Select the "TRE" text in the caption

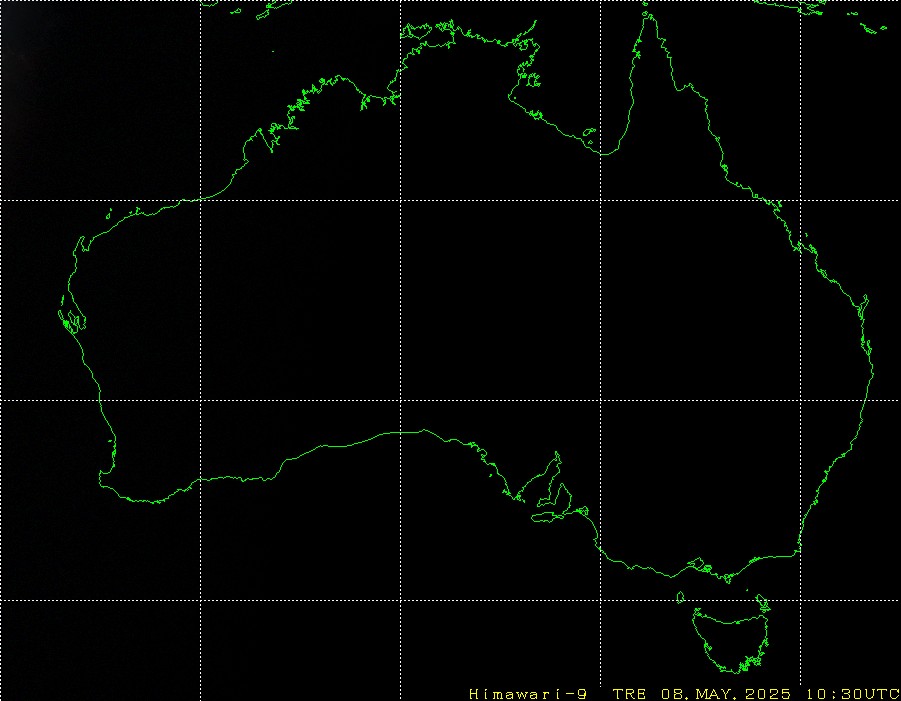[629, 694]
